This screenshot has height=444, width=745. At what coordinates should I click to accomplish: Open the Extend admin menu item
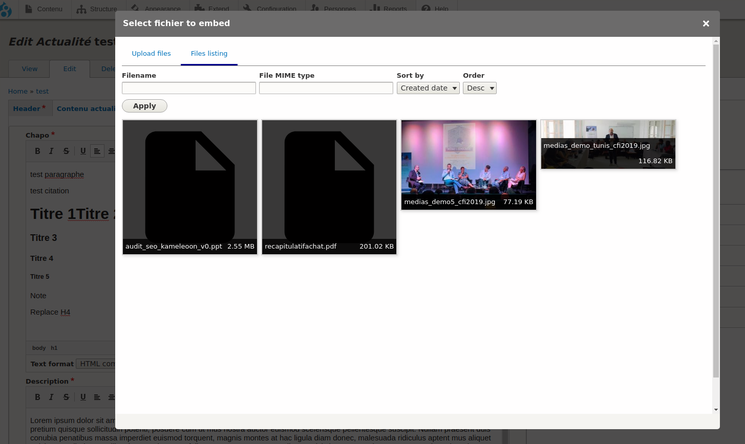click(212, 9)
